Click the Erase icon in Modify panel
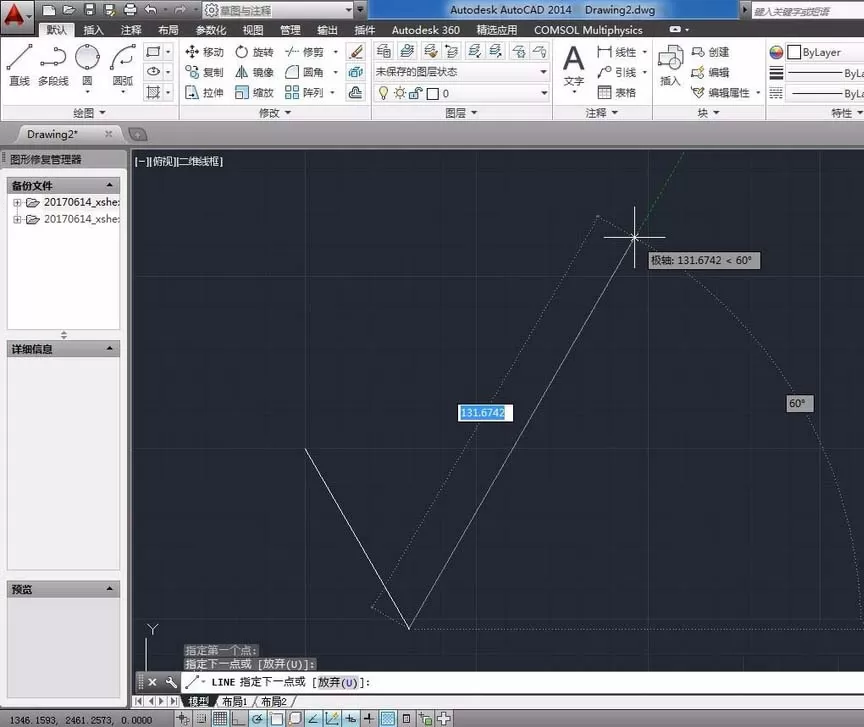This screenshot has width=864, height=727. (x=356, y=52)
